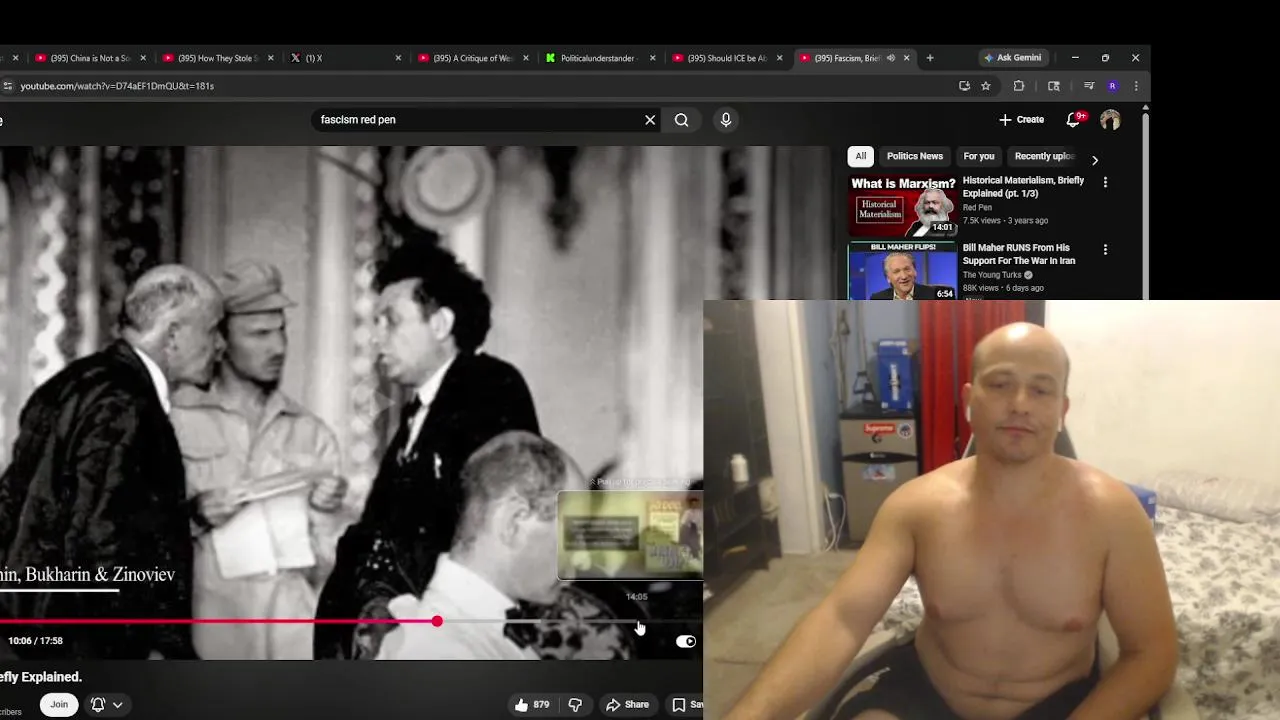Screen dimensions: 1280x720
Task: Select the 'Politics News' filter chip
Action: (915, 156)
